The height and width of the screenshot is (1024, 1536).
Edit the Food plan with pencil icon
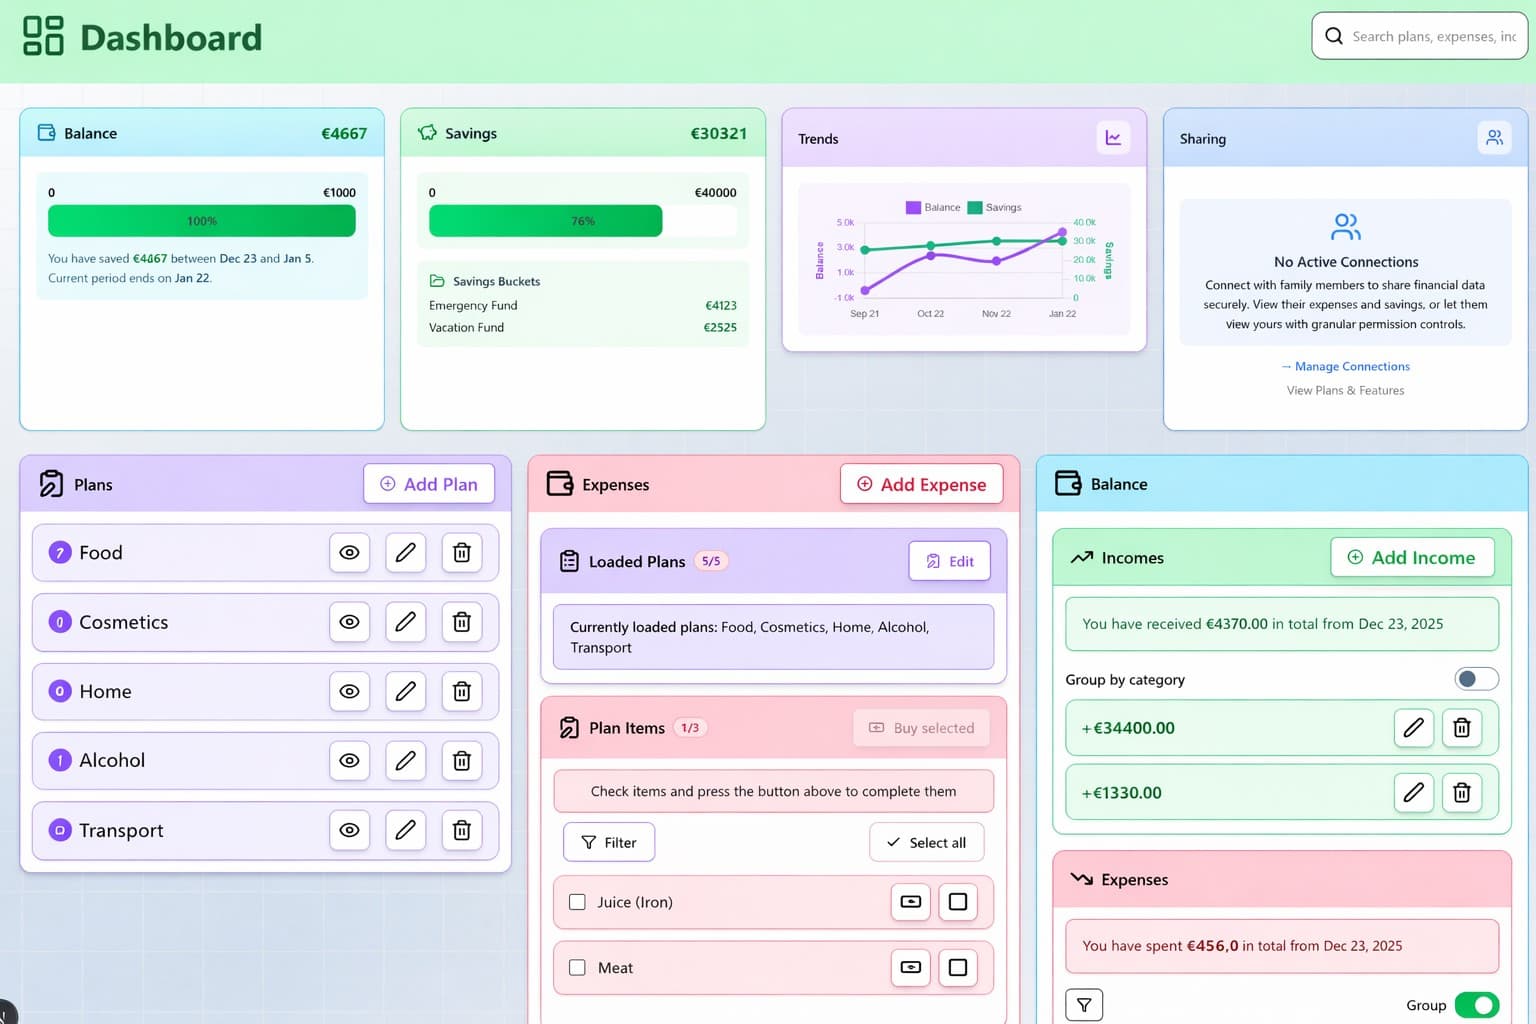point(406,552)
